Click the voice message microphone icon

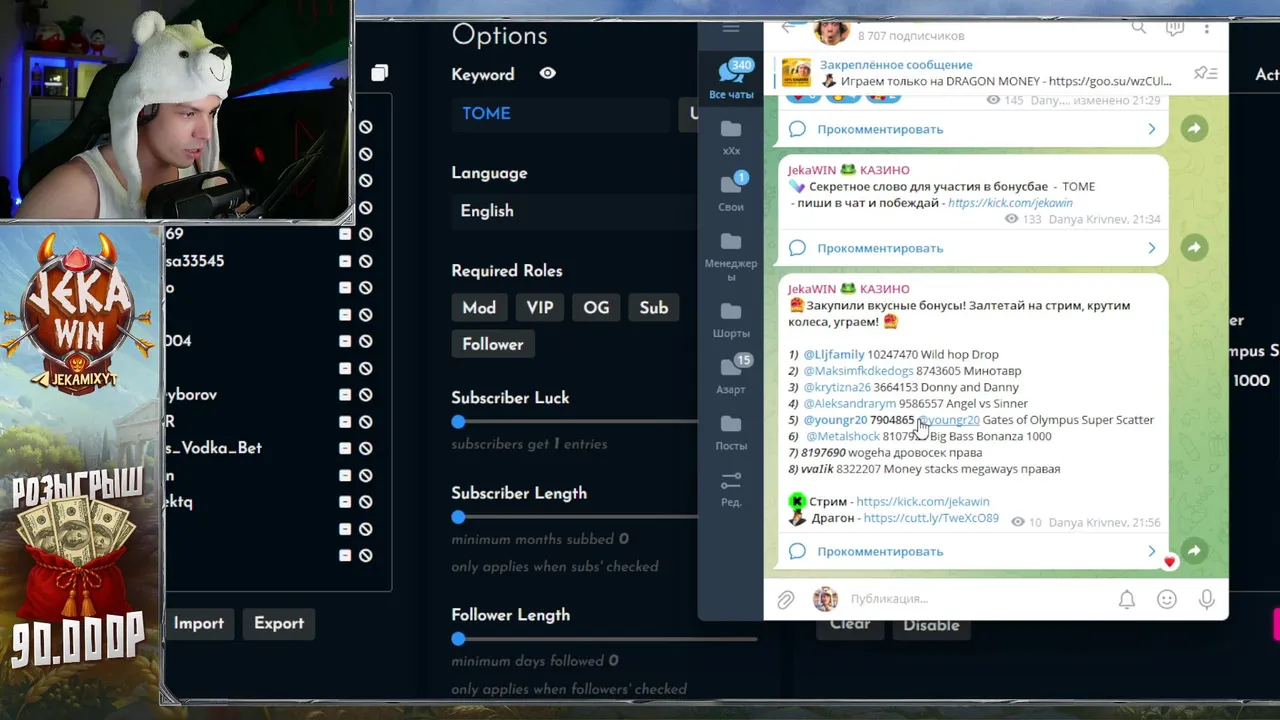pos(1207,599)
